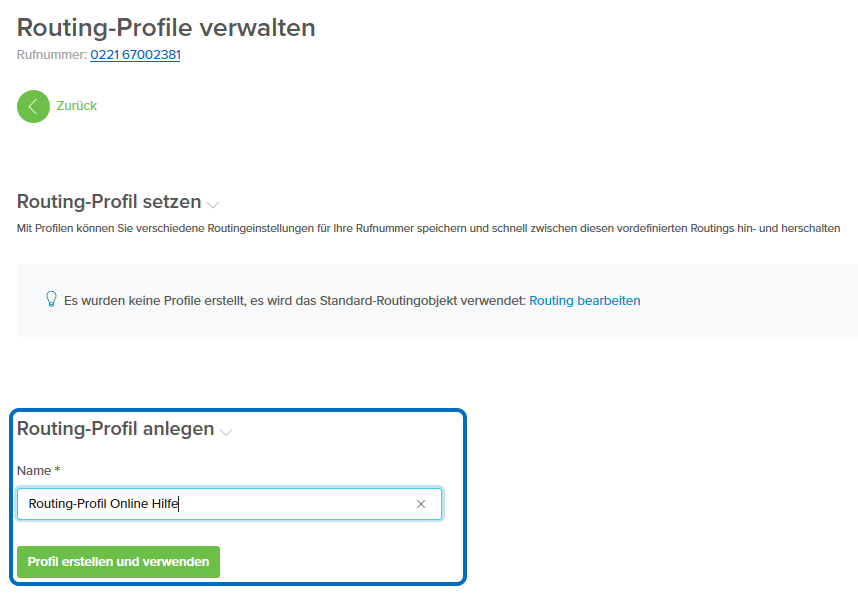Click the lightbulb hint icon
The height and width of the screenshot is (594, 858).
(x=51, y=300)
